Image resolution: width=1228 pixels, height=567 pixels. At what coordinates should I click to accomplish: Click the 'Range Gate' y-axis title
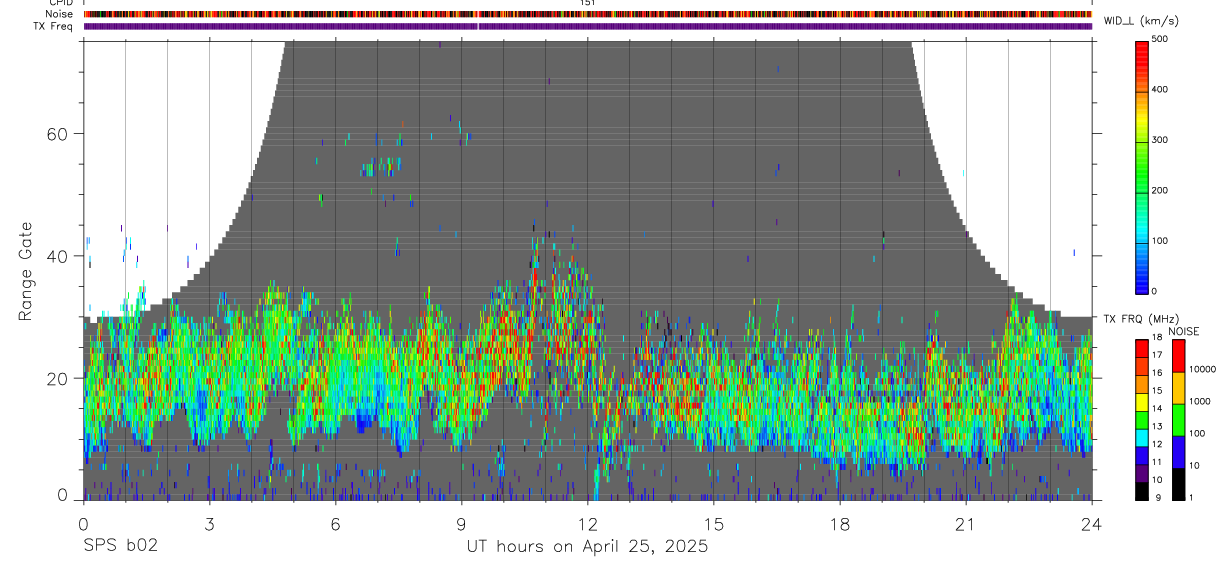click(x=26, y=270)
